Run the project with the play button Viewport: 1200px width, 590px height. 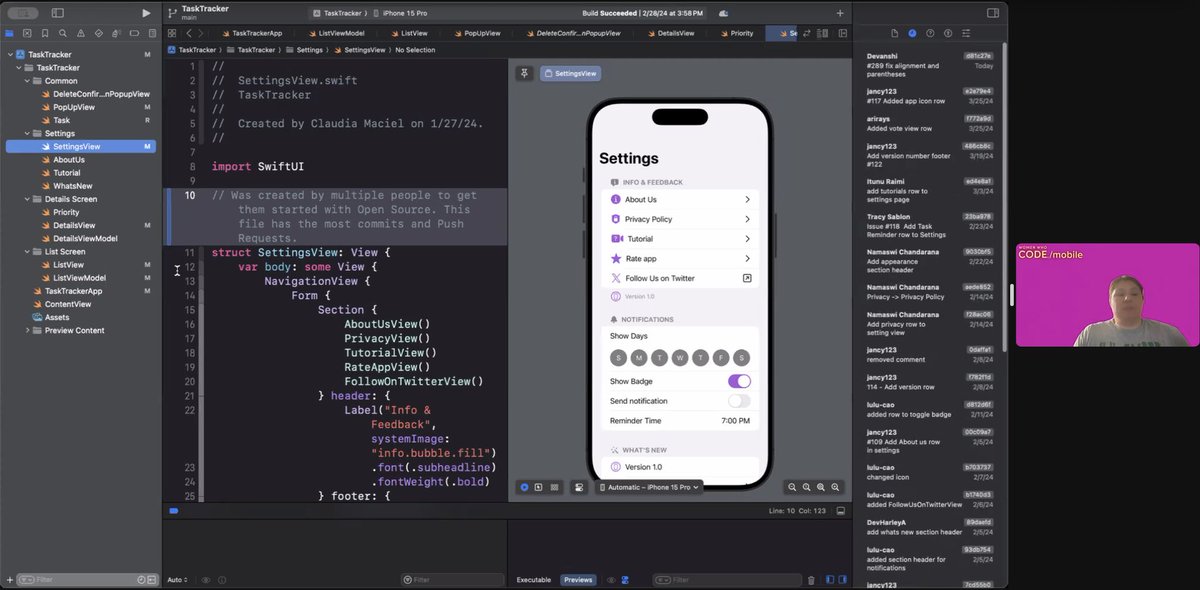[146, 13]
